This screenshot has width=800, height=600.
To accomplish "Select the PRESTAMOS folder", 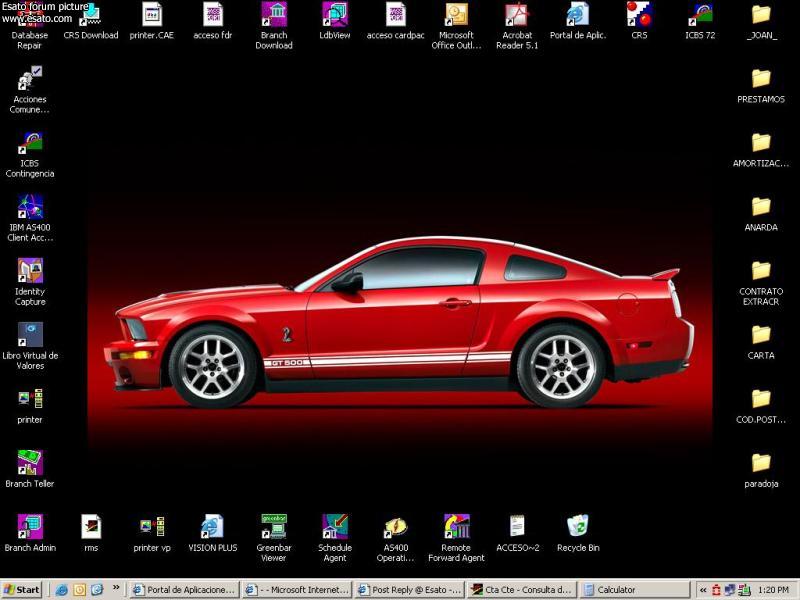I will 761,86.
